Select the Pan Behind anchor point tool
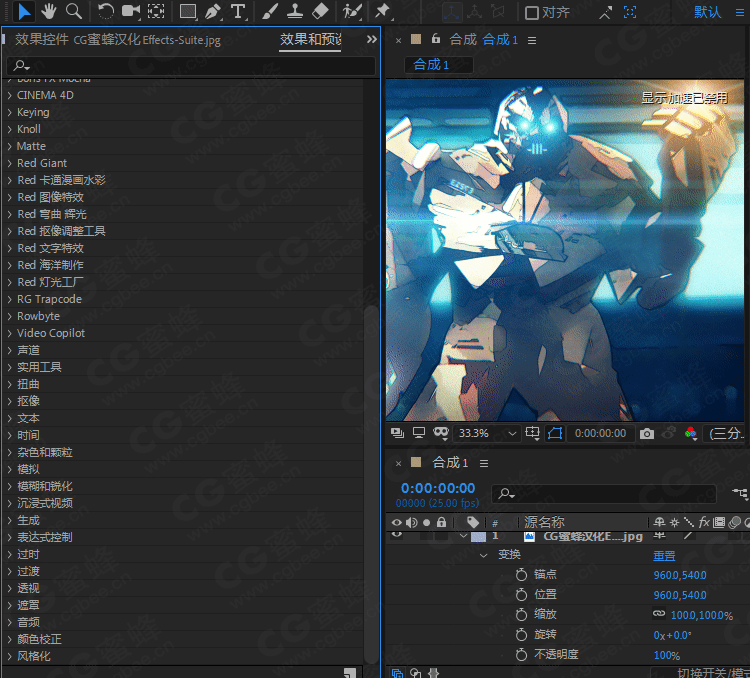The width and height of the screenshot is (750, 678). pos(156,11)
